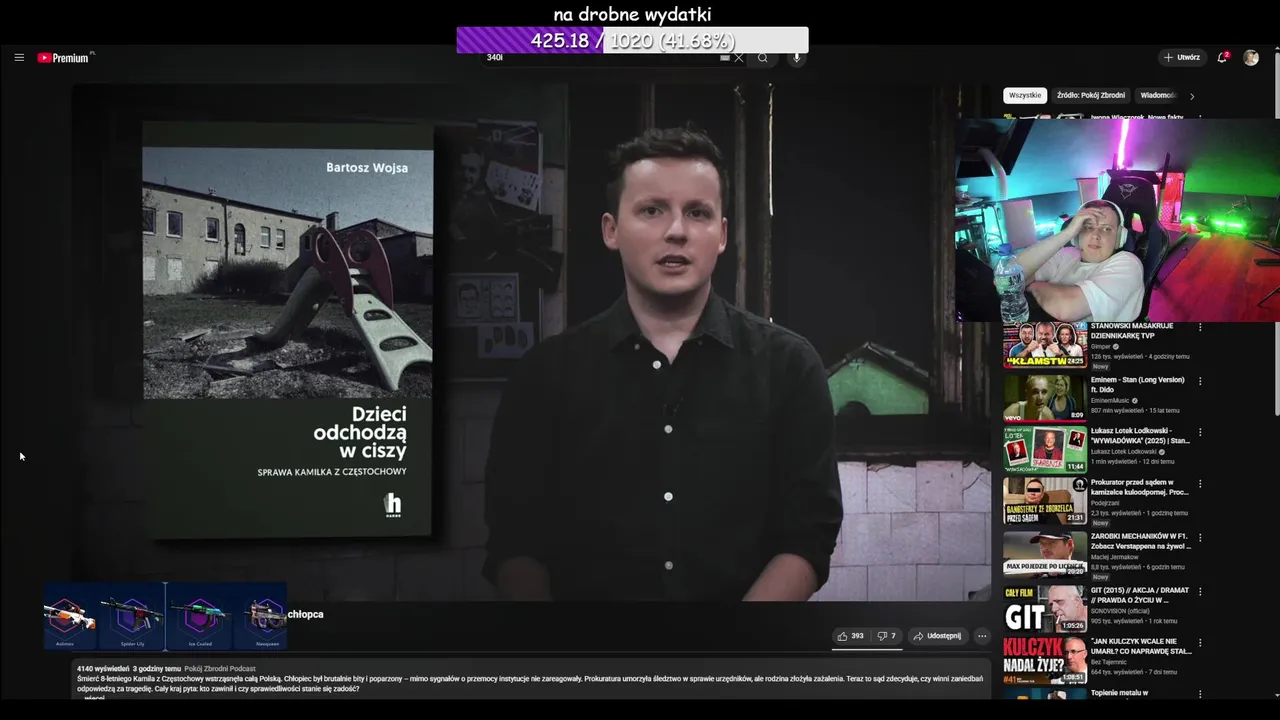Open options menu for ZAROBKI MECHANIKÓW video
Viewport: 1280px width, 720px height.
pos(1200,538)
